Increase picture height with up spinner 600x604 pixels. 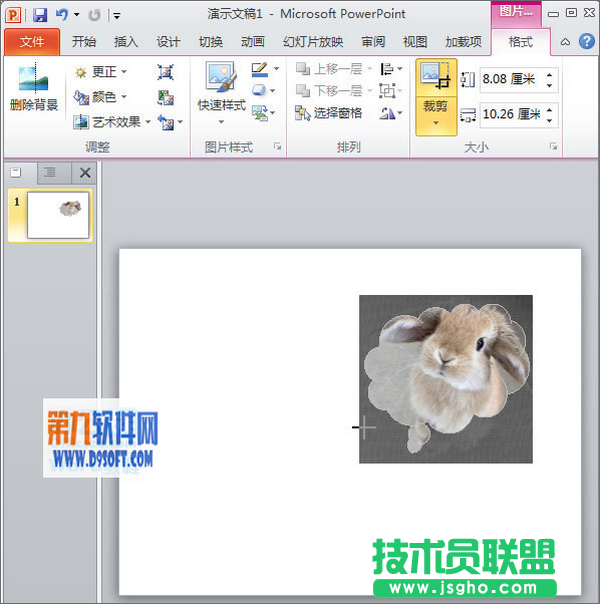pos(550,75)
